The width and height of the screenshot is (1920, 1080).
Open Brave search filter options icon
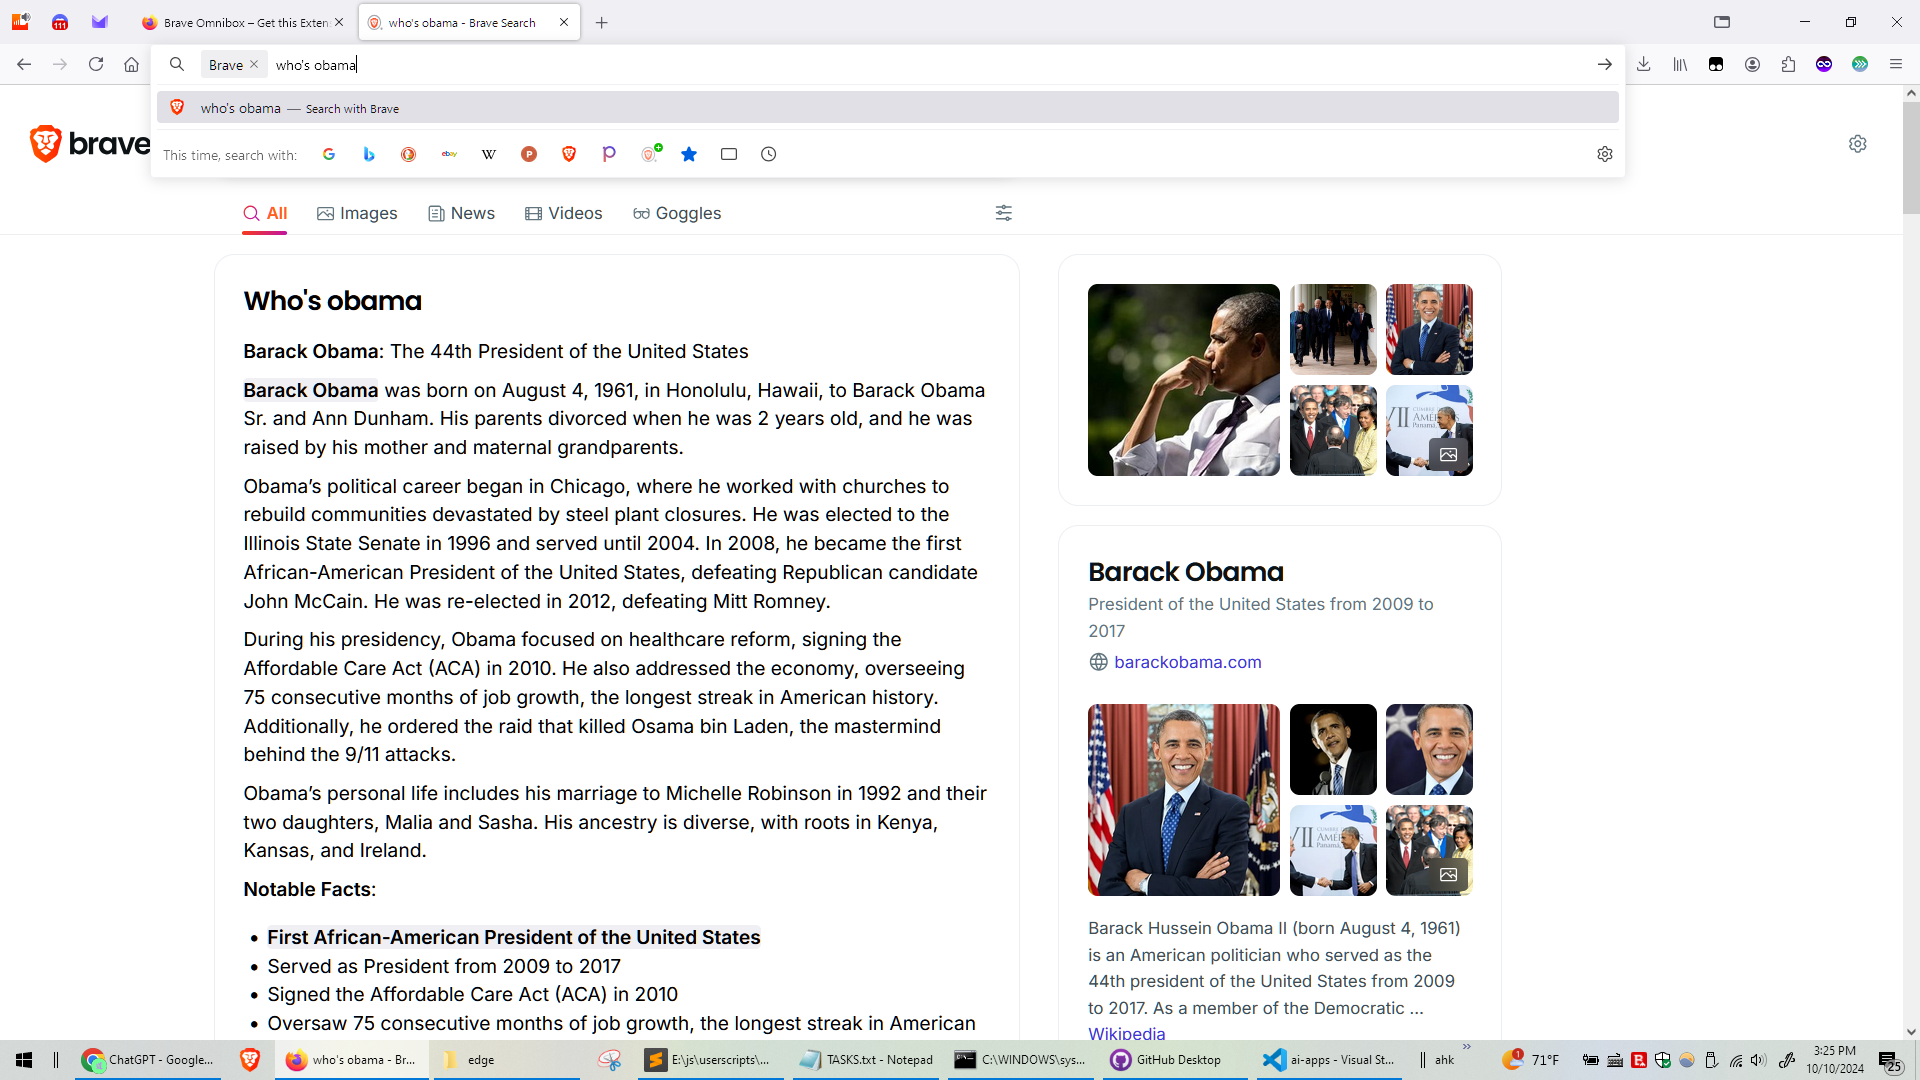1003,213
